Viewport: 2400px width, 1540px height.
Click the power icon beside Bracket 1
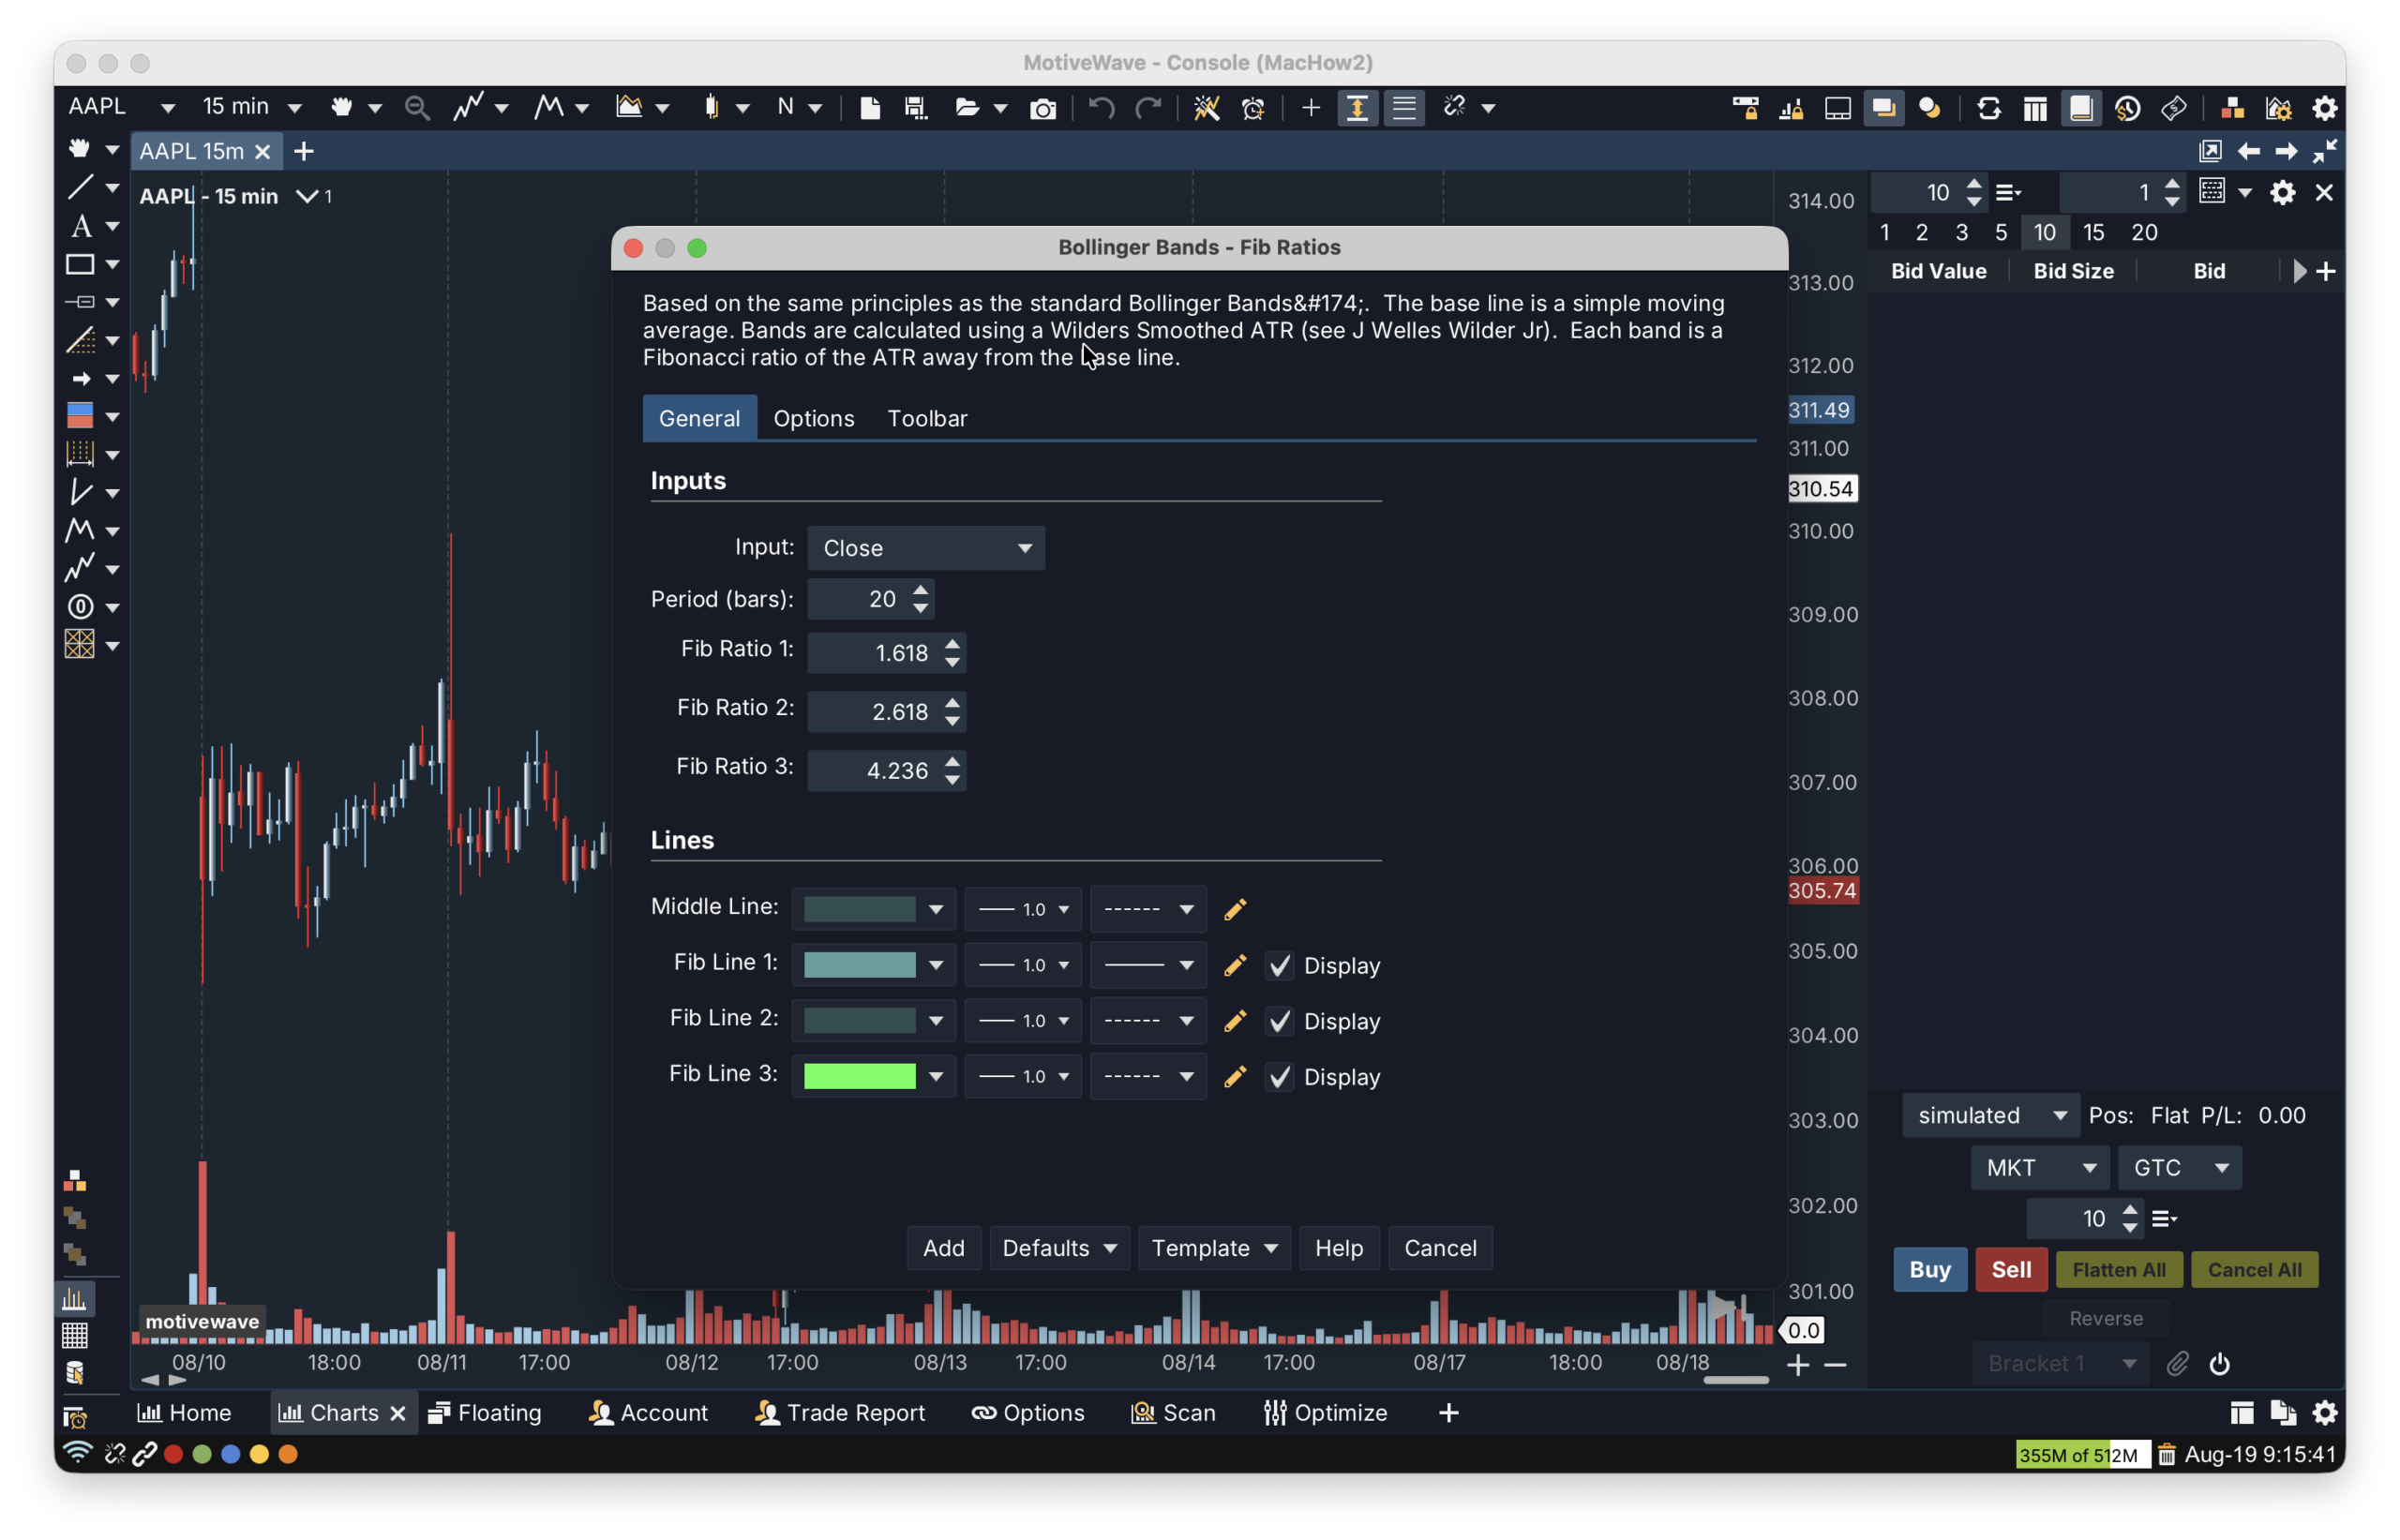(2219, 1364)
